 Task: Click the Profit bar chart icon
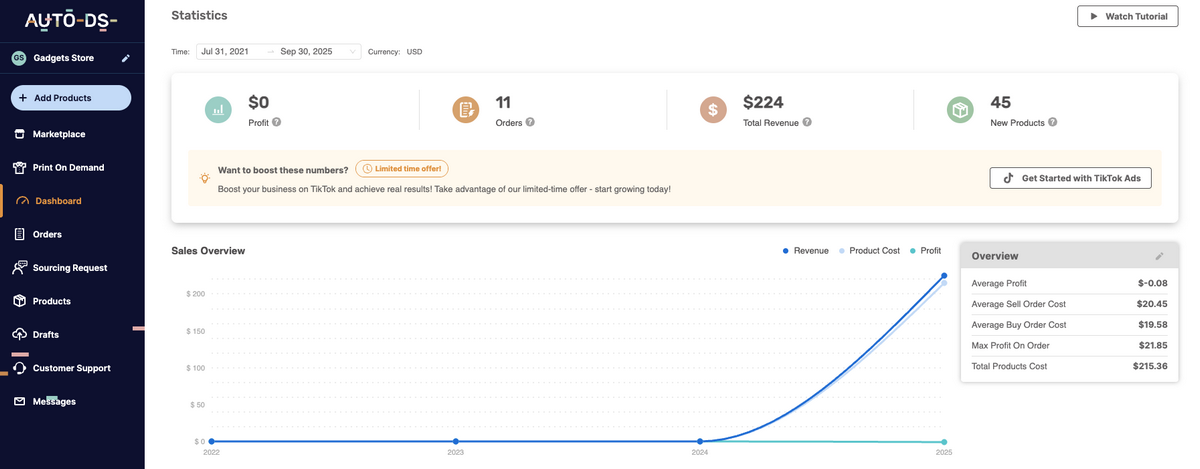[219, 110]
